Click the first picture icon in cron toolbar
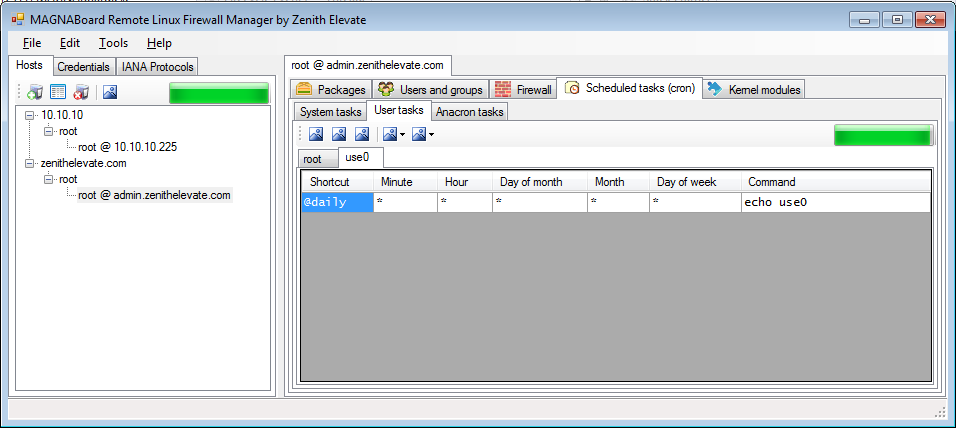Screen dimensions: 956x428 [316, 134]
